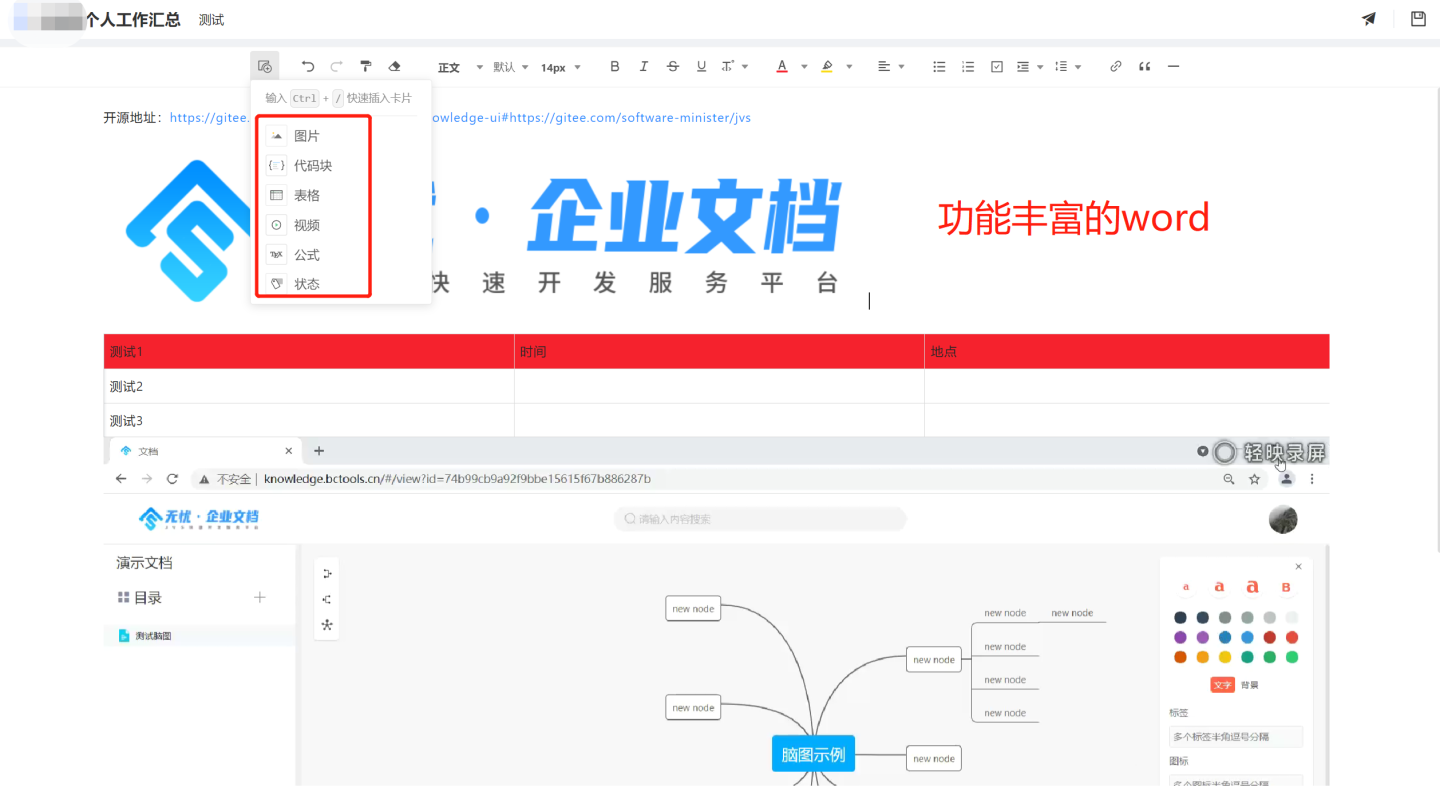Toggle underline formatting

pyautogui.click(x=701, y=67)
